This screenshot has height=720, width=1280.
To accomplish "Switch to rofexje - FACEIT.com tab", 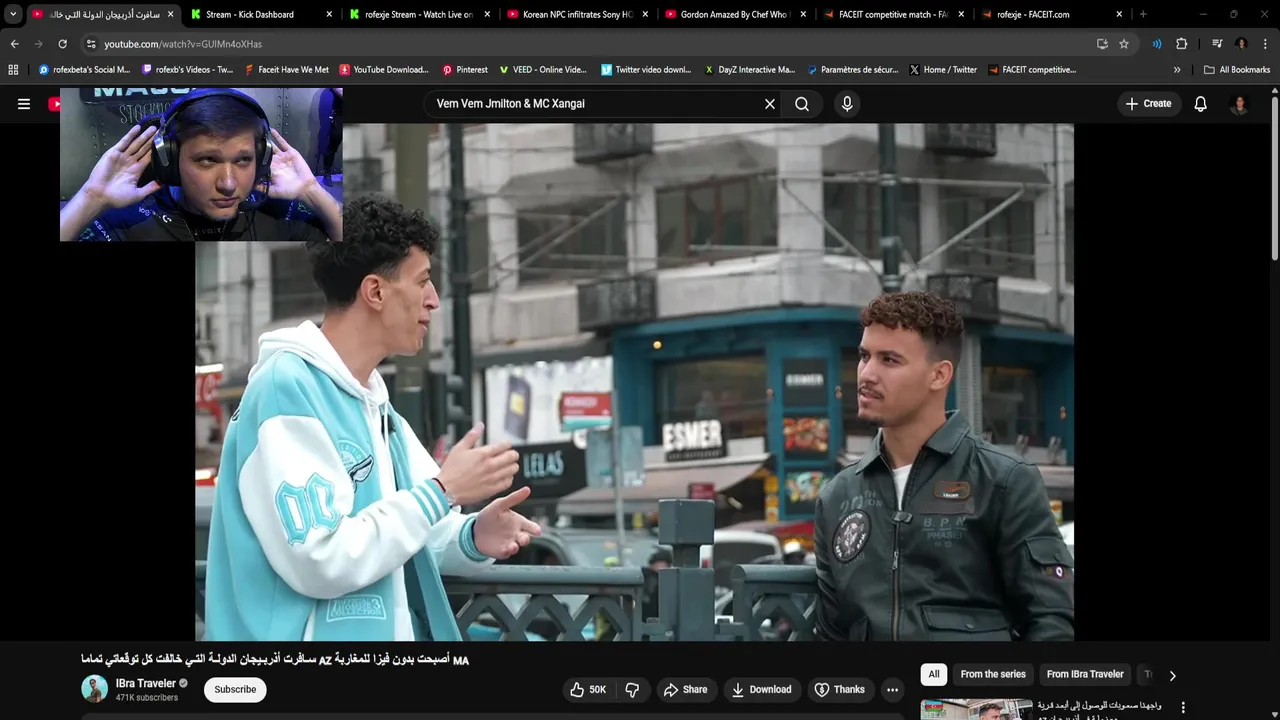I will point(1052,14).
